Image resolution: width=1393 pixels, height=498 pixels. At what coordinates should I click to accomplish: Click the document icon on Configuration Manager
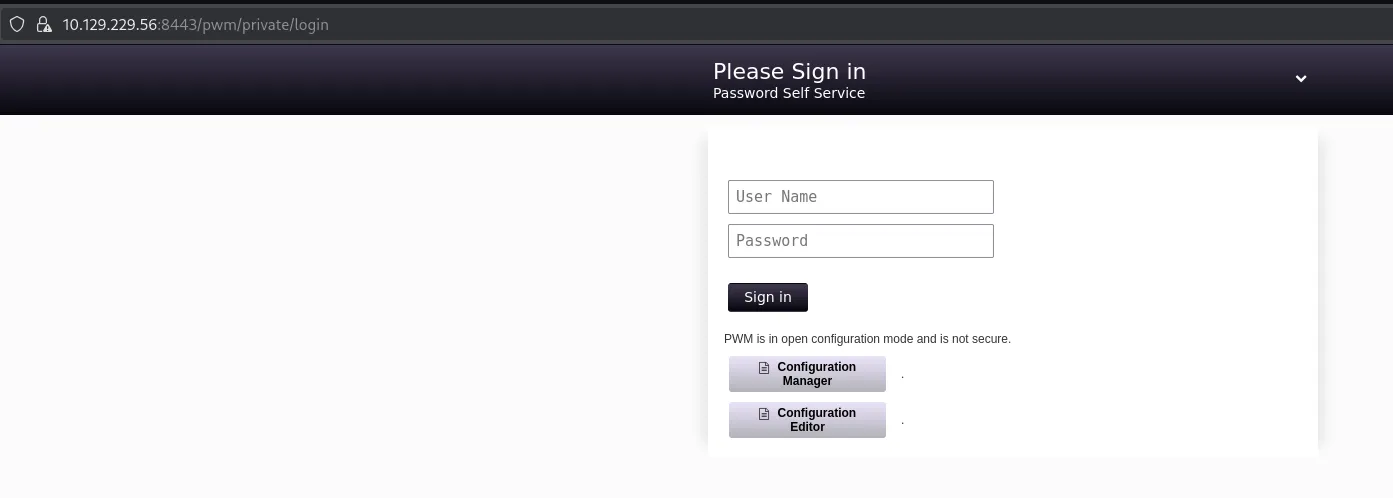(x=765, y=367)
